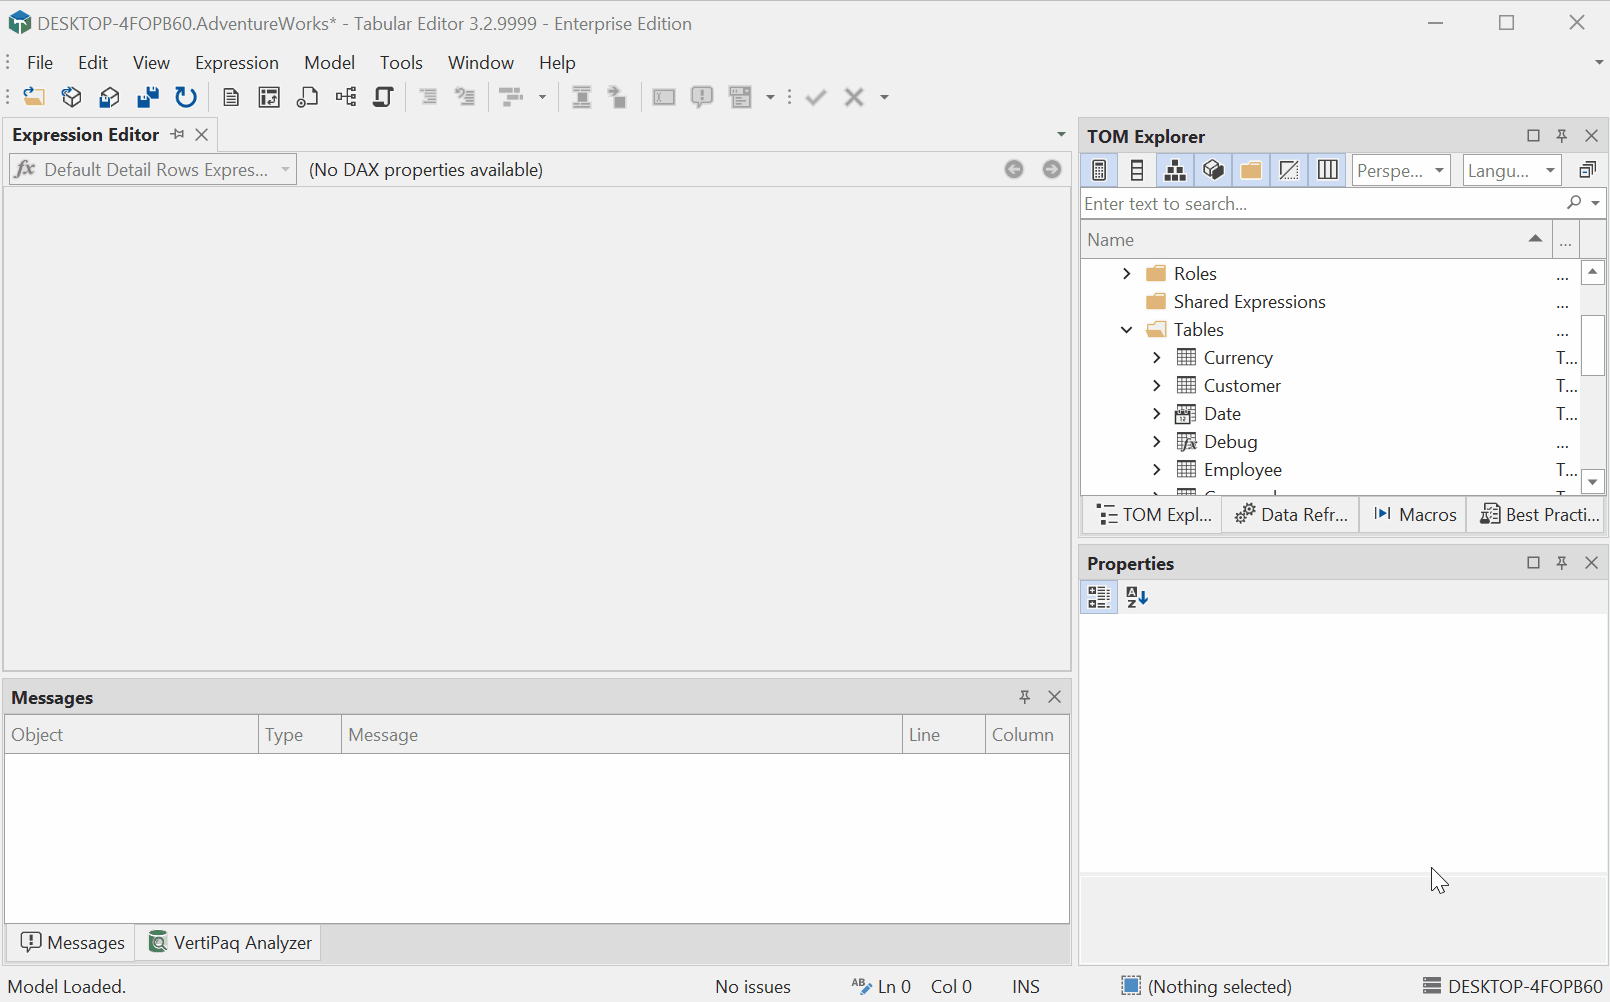Expand the Customer table node
This screenshot has width=1610, height=1002.
pos(1157,386)
